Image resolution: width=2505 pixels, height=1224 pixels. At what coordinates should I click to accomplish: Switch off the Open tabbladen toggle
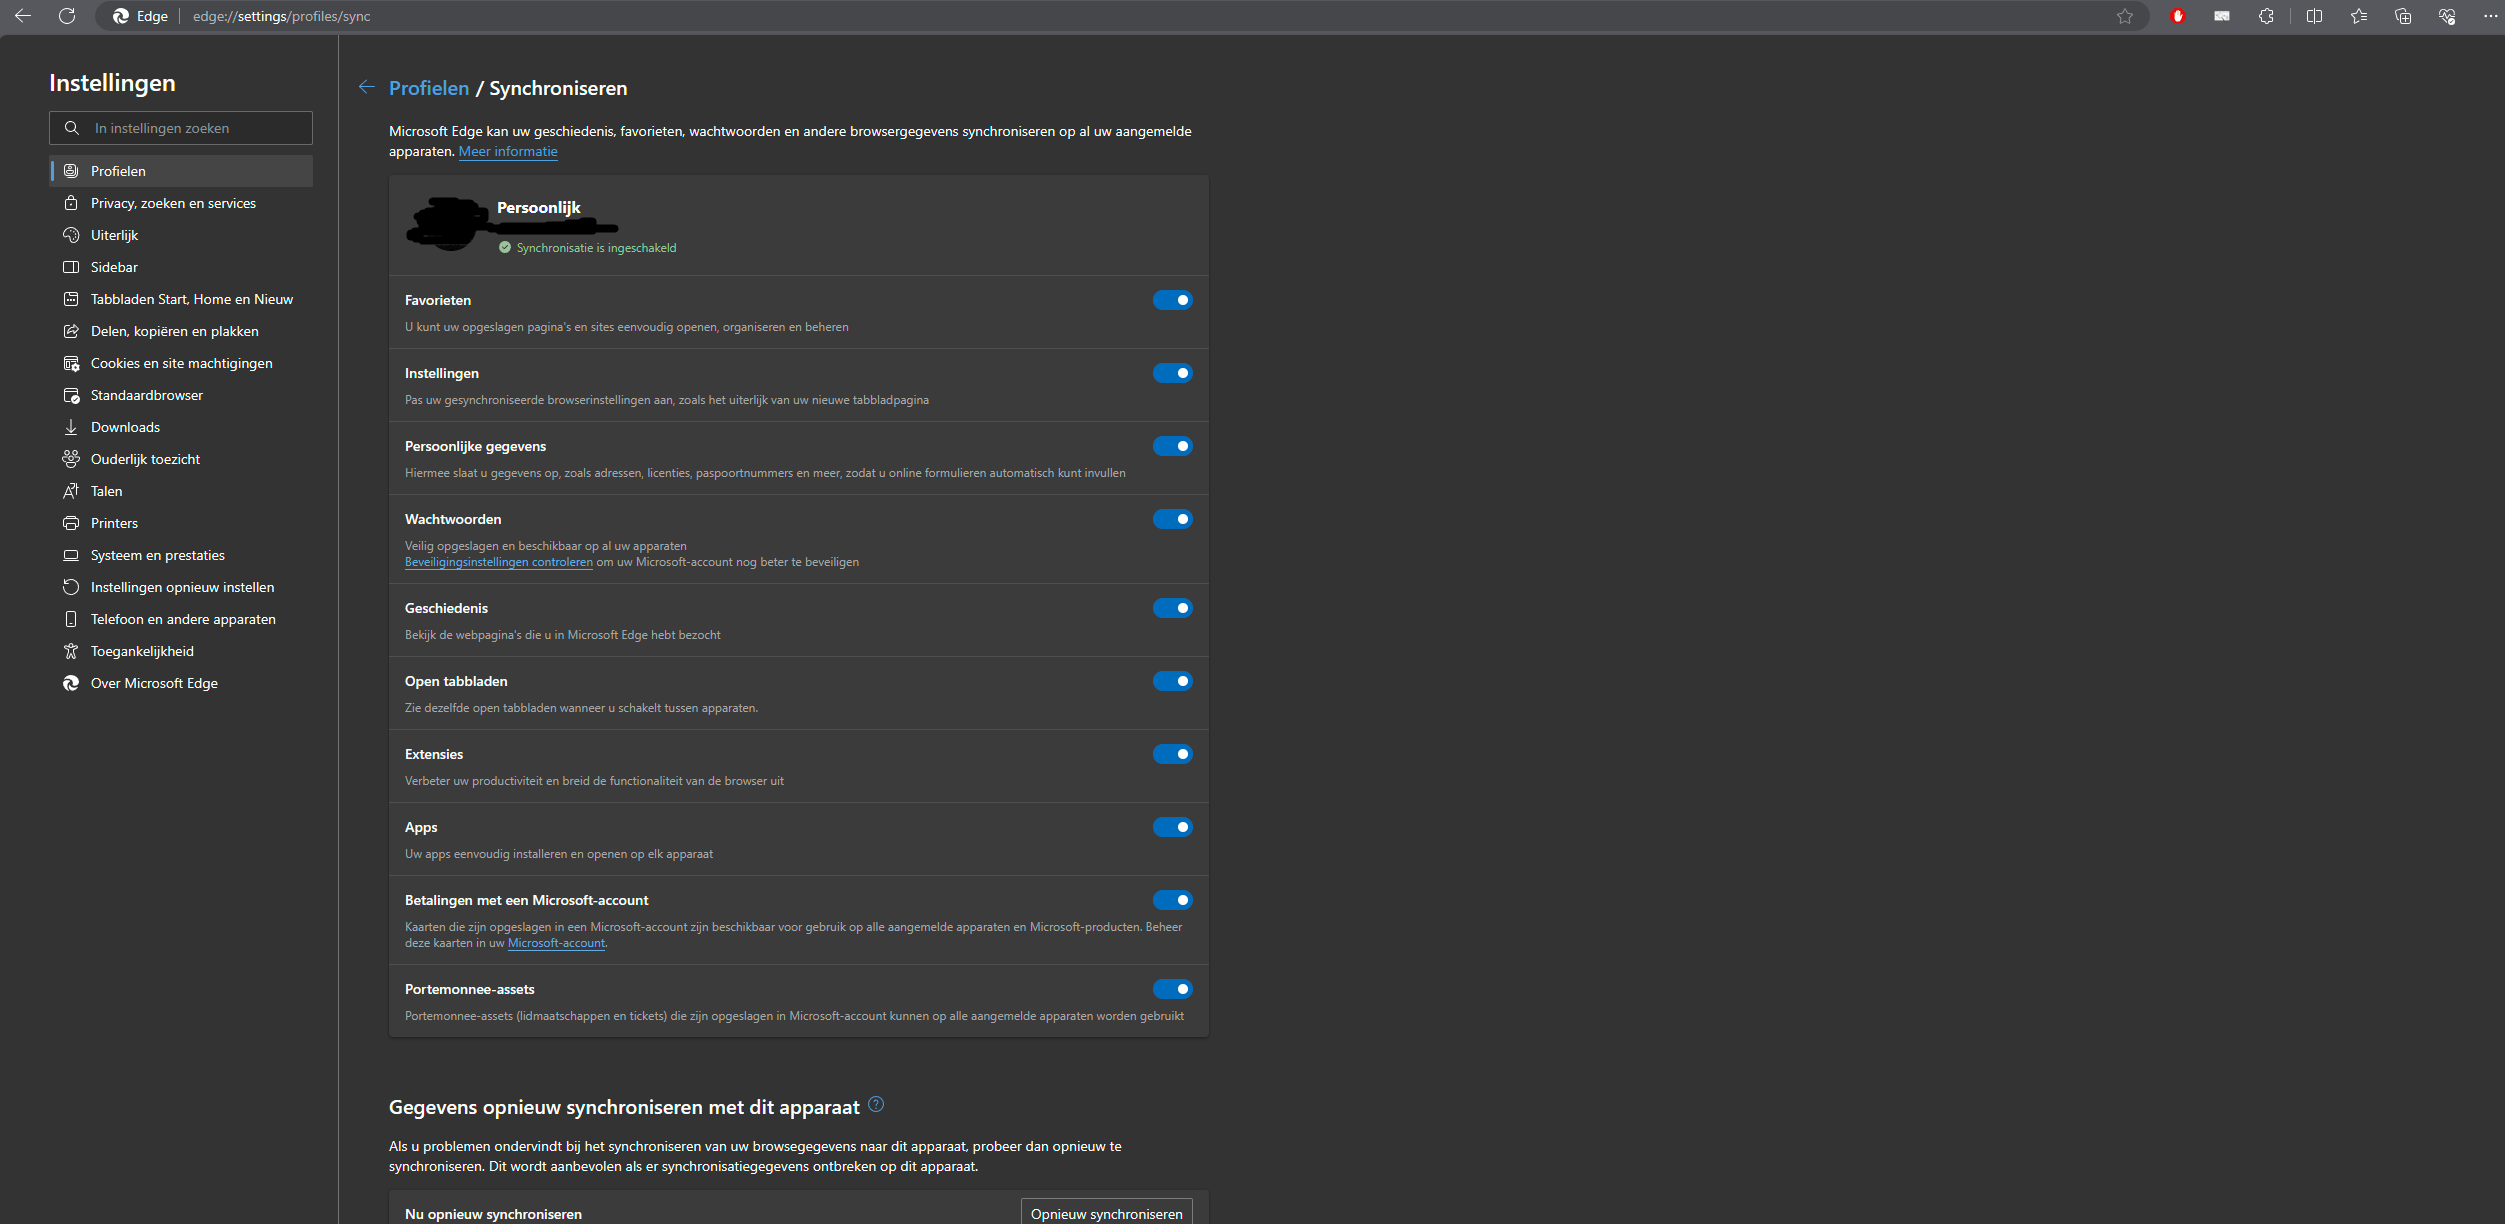pos(1172,681)
